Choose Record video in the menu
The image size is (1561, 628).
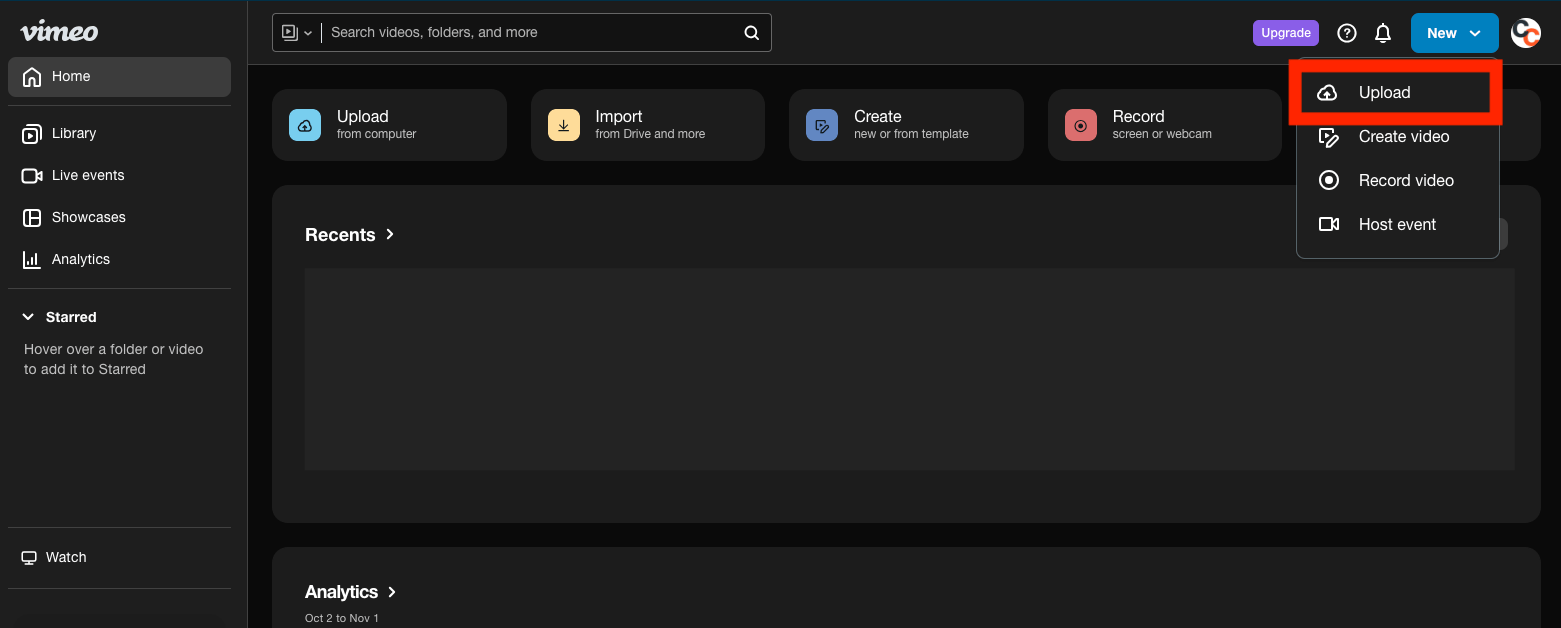pos(1405,181)
